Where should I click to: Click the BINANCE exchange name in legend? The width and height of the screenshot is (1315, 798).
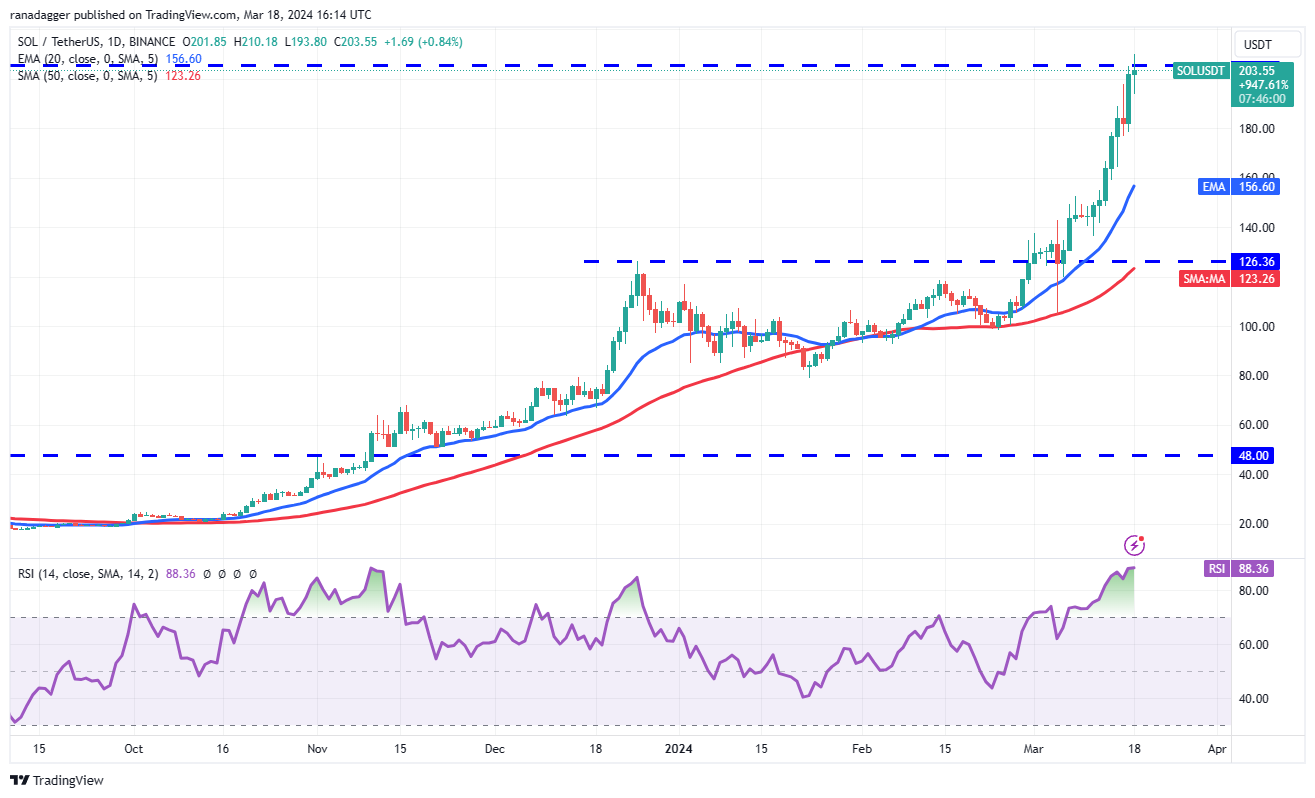coord(153,42)
